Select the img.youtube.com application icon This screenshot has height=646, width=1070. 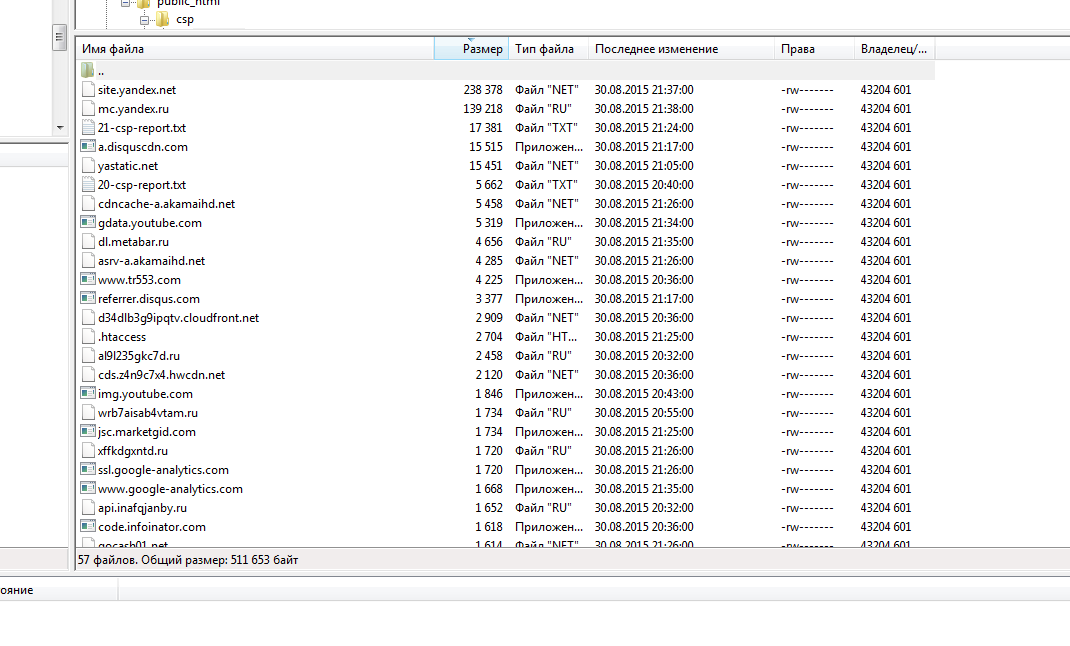[x=87, y=393]
